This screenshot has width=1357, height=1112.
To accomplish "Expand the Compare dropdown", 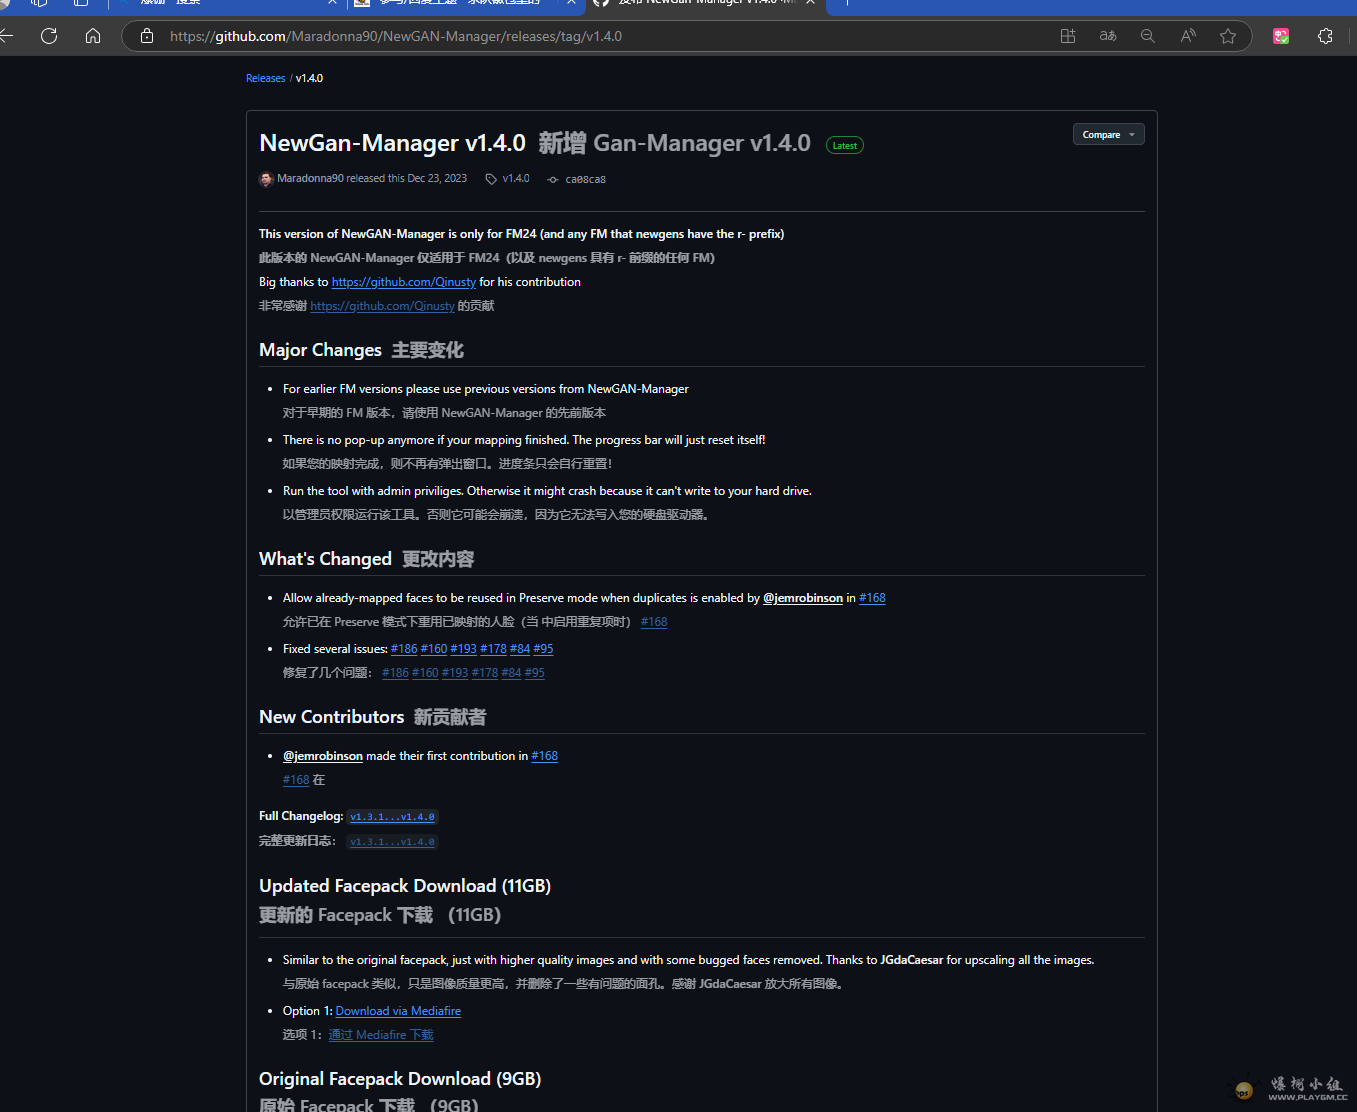I will (x=1108, y=134).
